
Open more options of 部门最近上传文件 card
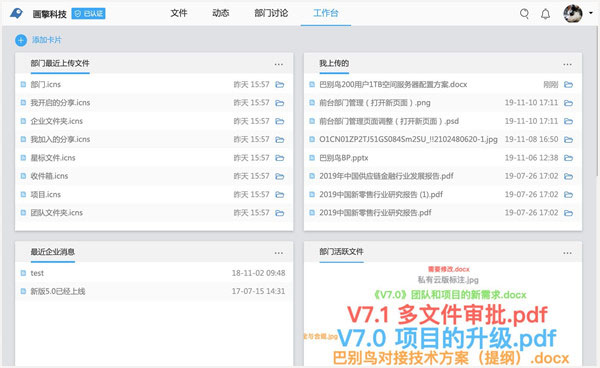279,64
